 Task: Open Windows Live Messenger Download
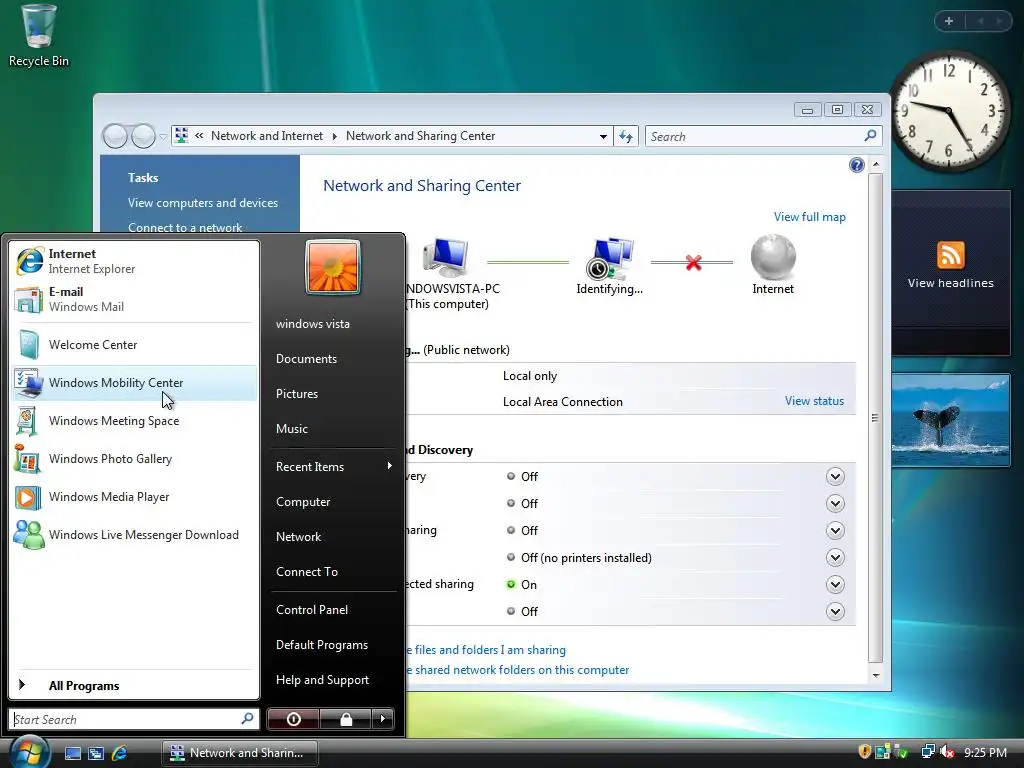(134, 534)
